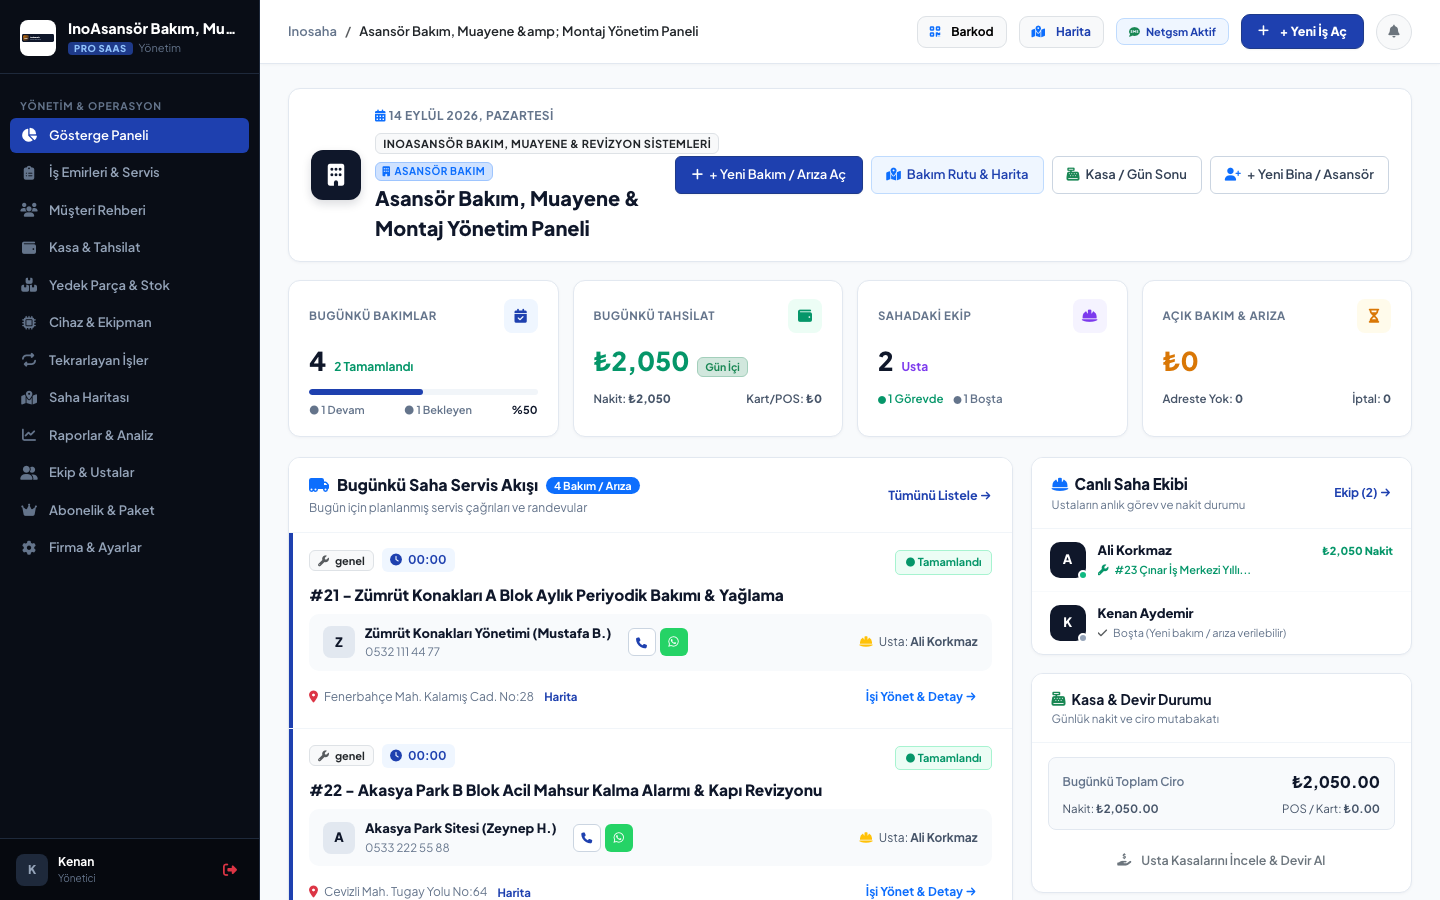This screenshot has width=1440, height=900.
Task: Open Harita from top bar
Action: point(1061,32)
